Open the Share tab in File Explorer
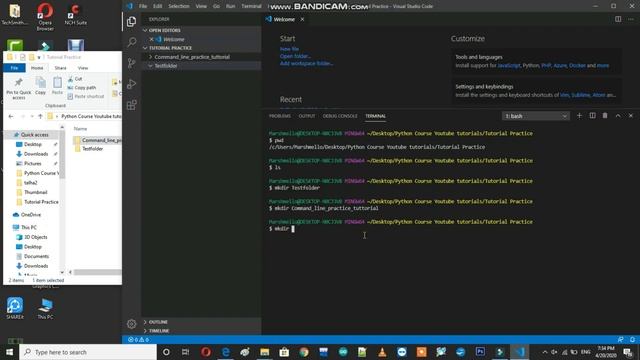Screen dimensions: 640x360 pyautogui.click(x=60, y=68)
